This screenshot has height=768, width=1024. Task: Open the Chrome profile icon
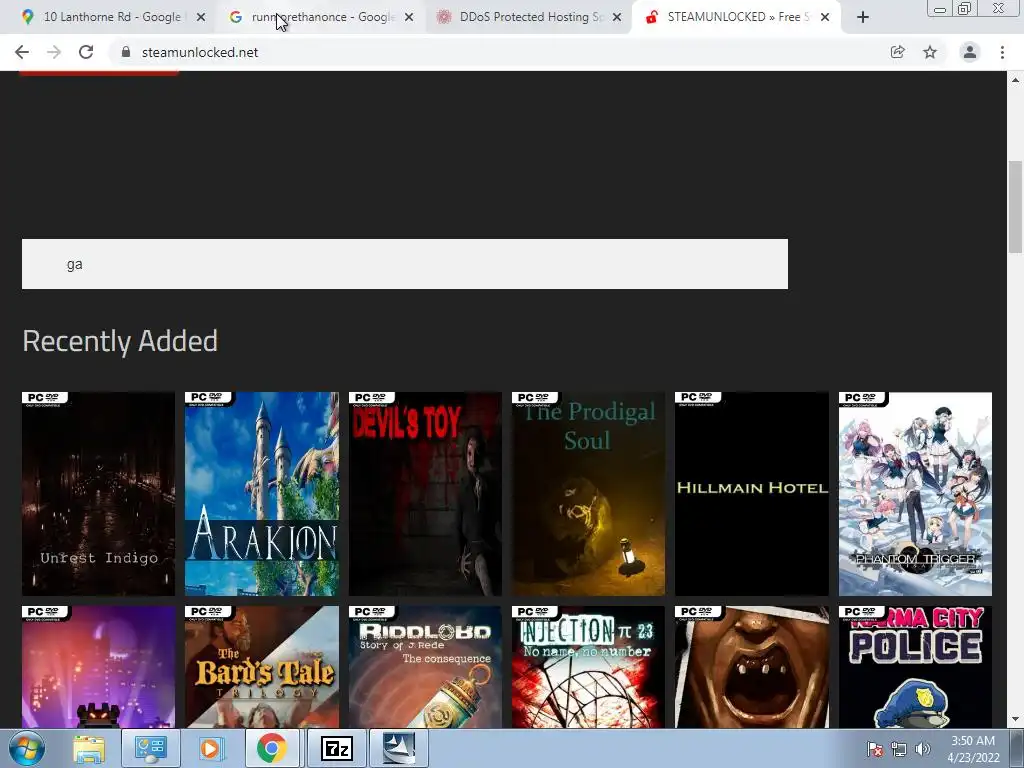970,52
